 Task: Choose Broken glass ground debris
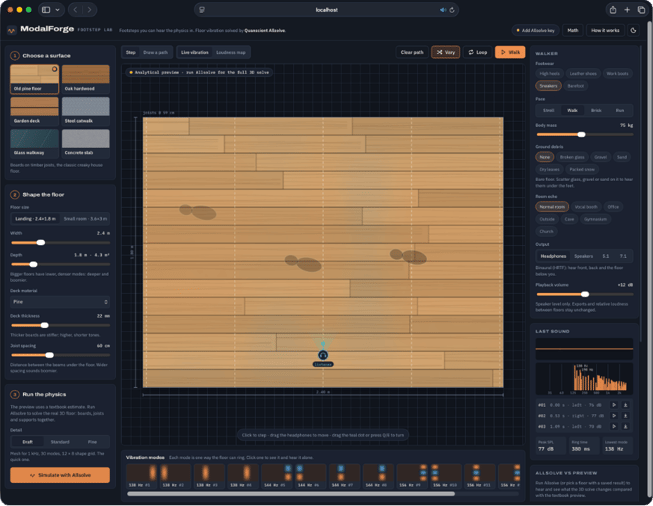tap(572, 157)
